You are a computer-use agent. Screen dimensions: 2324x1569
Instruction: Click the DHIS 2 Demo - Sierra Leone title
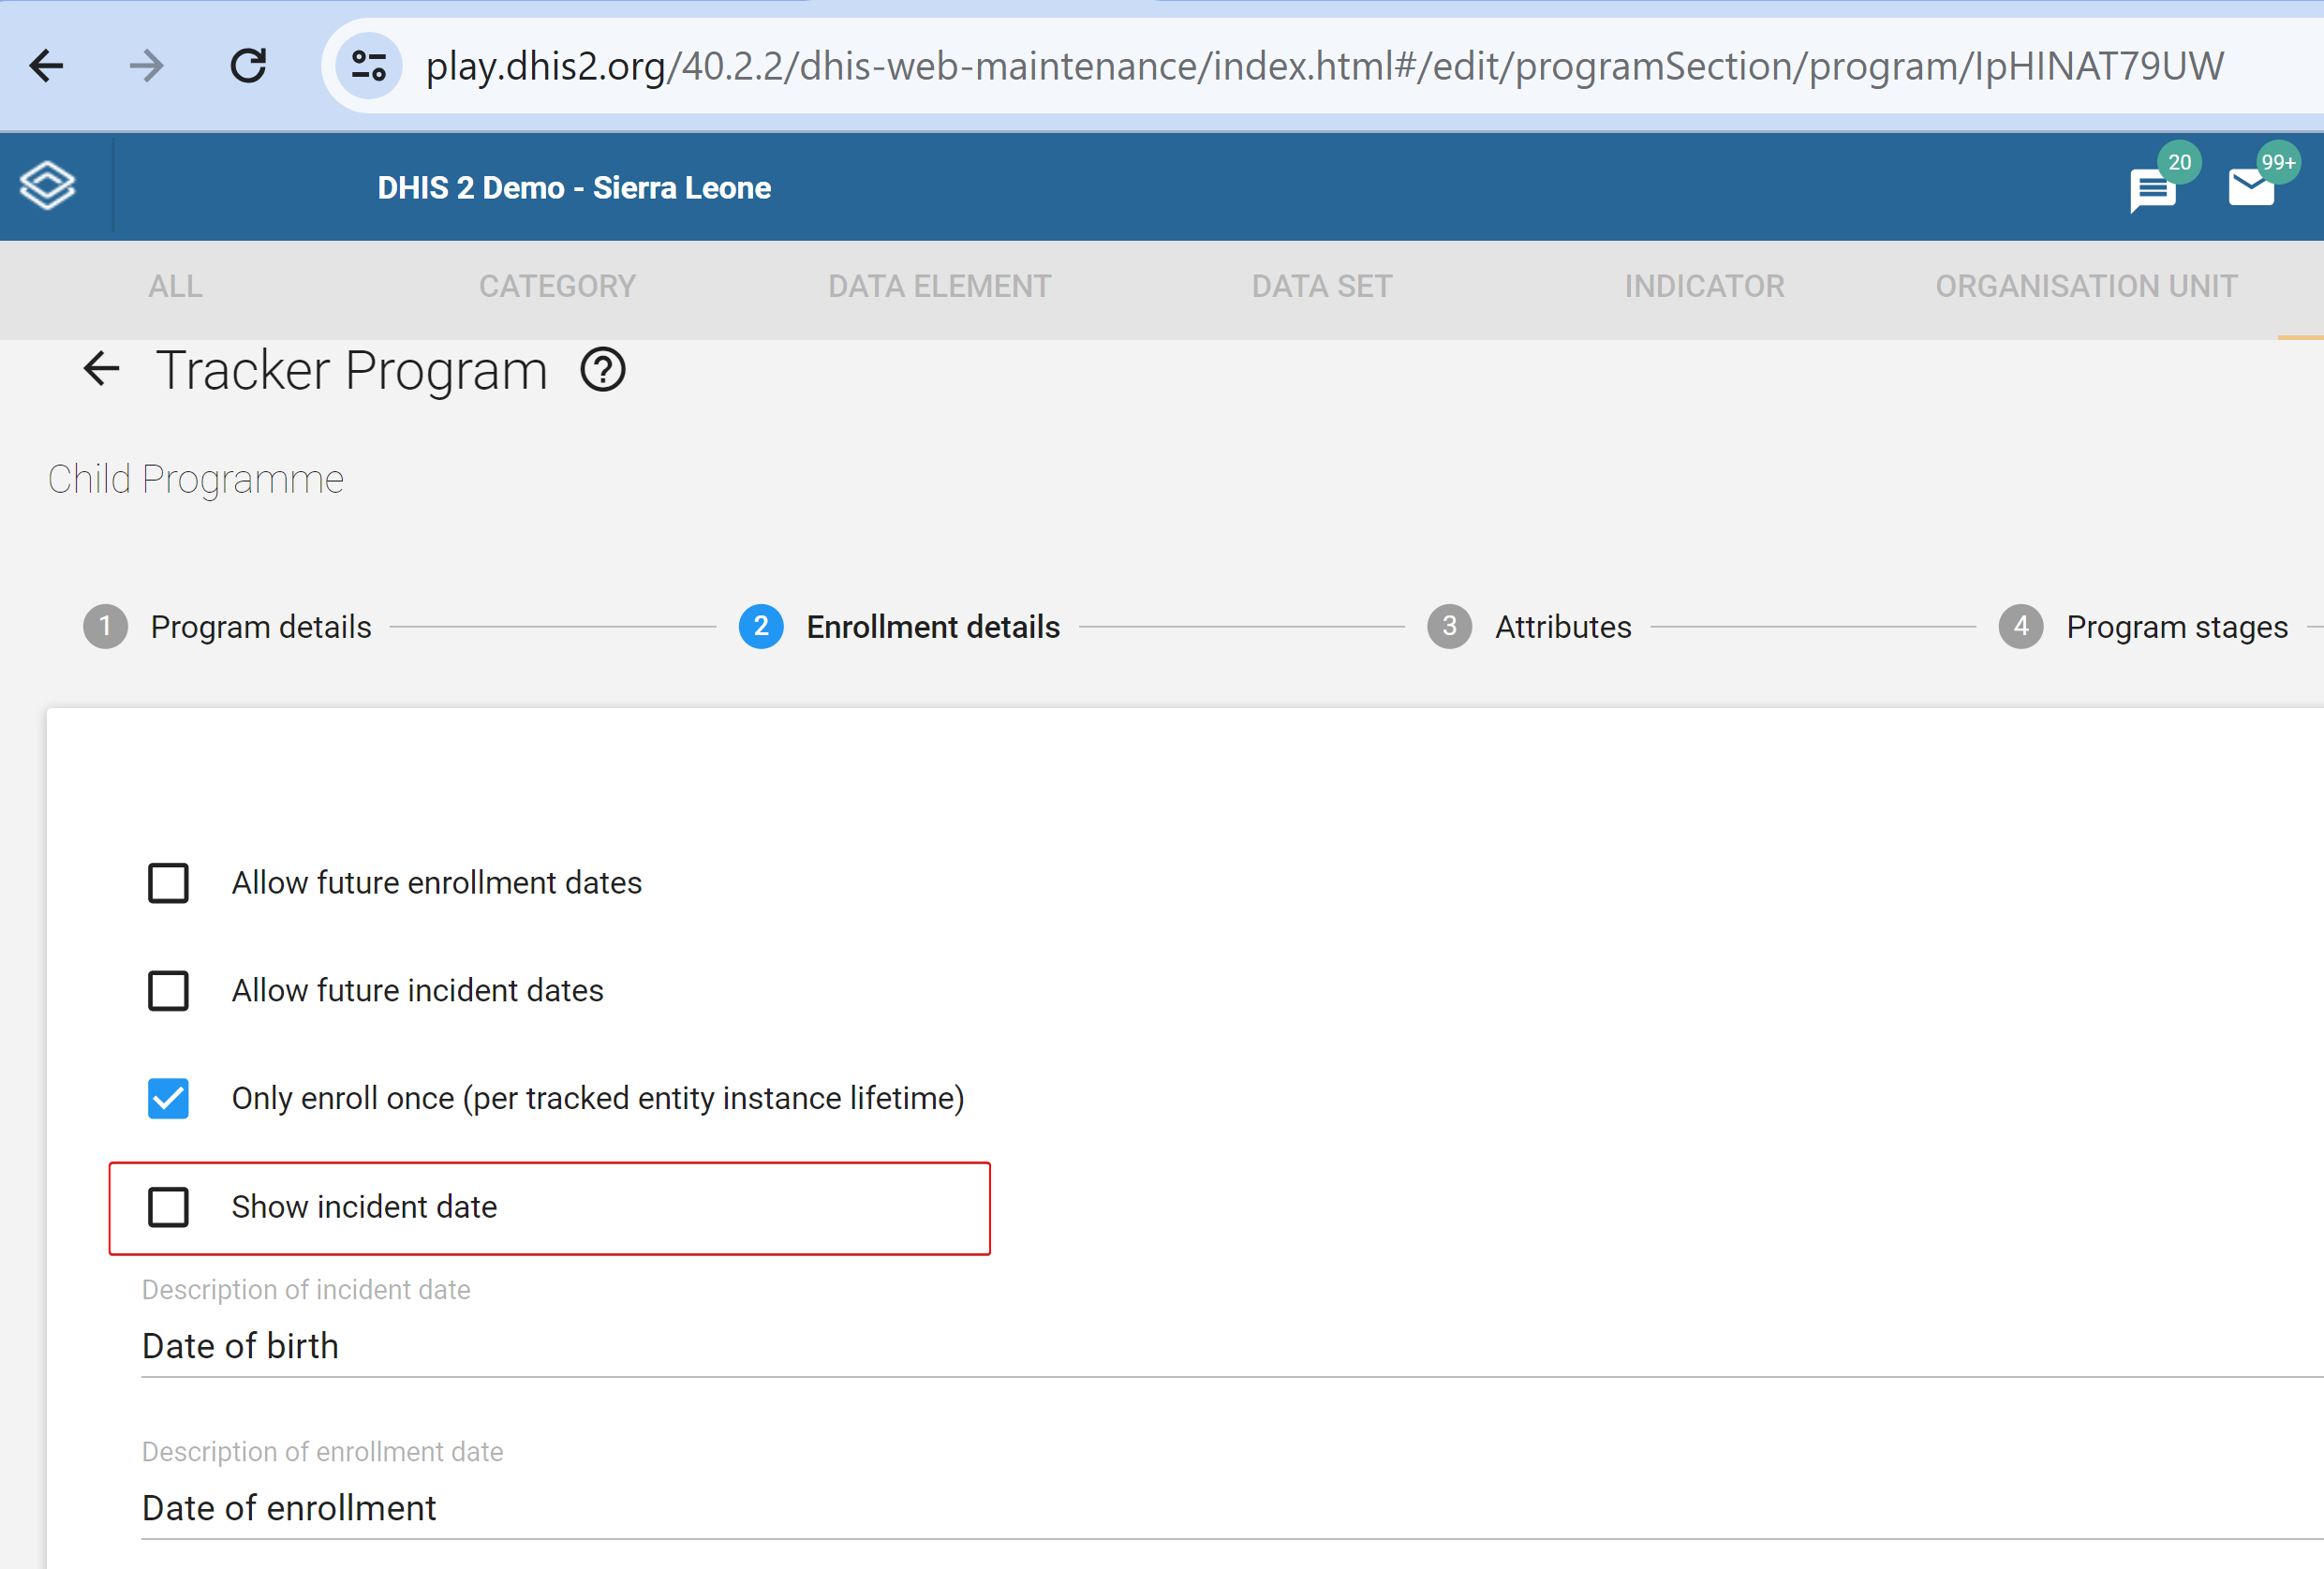pyautogui.click(x=574, y=188)
